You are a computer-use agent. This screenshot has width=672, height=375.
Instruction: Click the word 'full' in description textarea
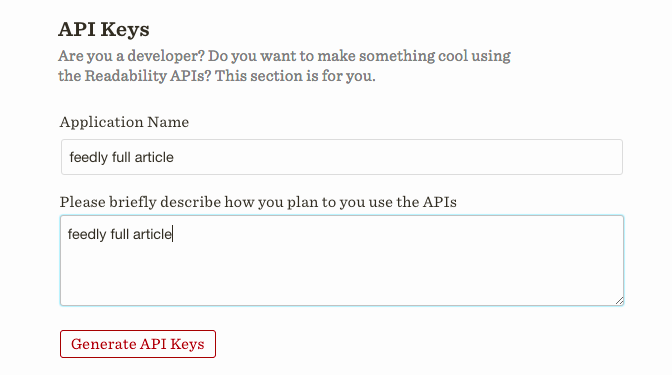pyautogui.click(x=119, y=234)
